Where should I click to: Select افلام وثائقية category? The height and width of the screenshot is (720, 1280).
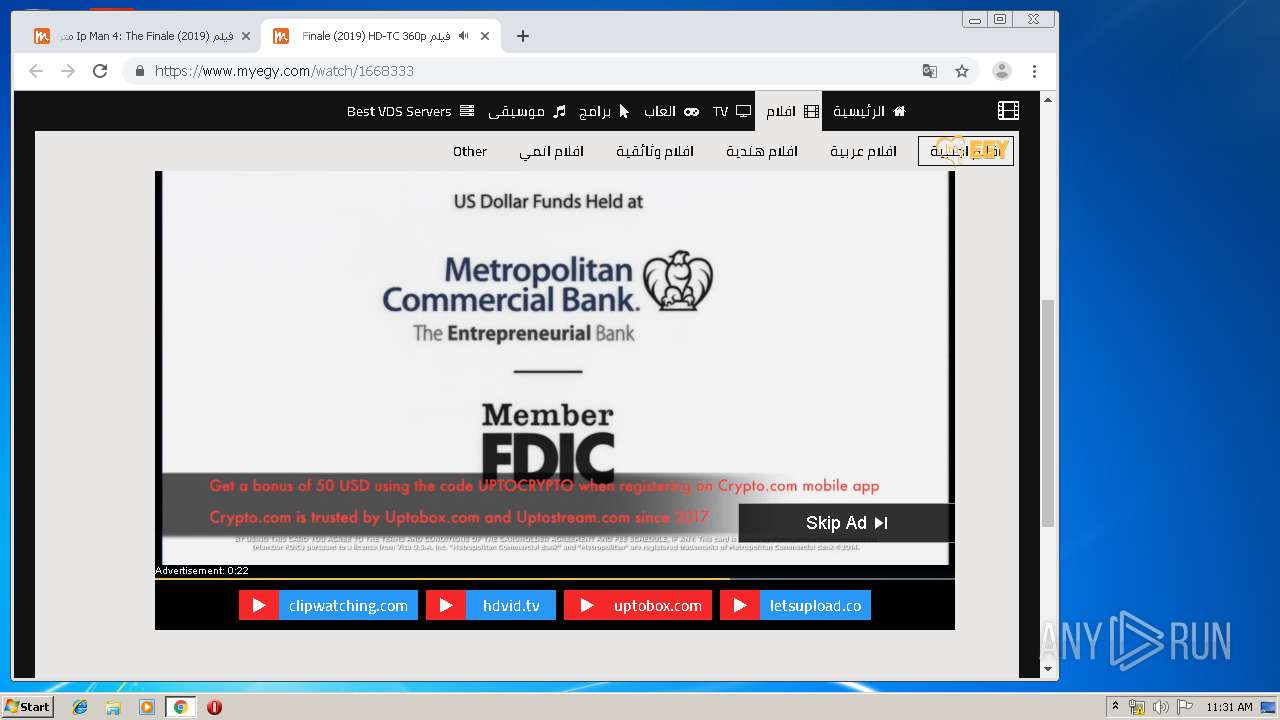(x=655, y=151)
